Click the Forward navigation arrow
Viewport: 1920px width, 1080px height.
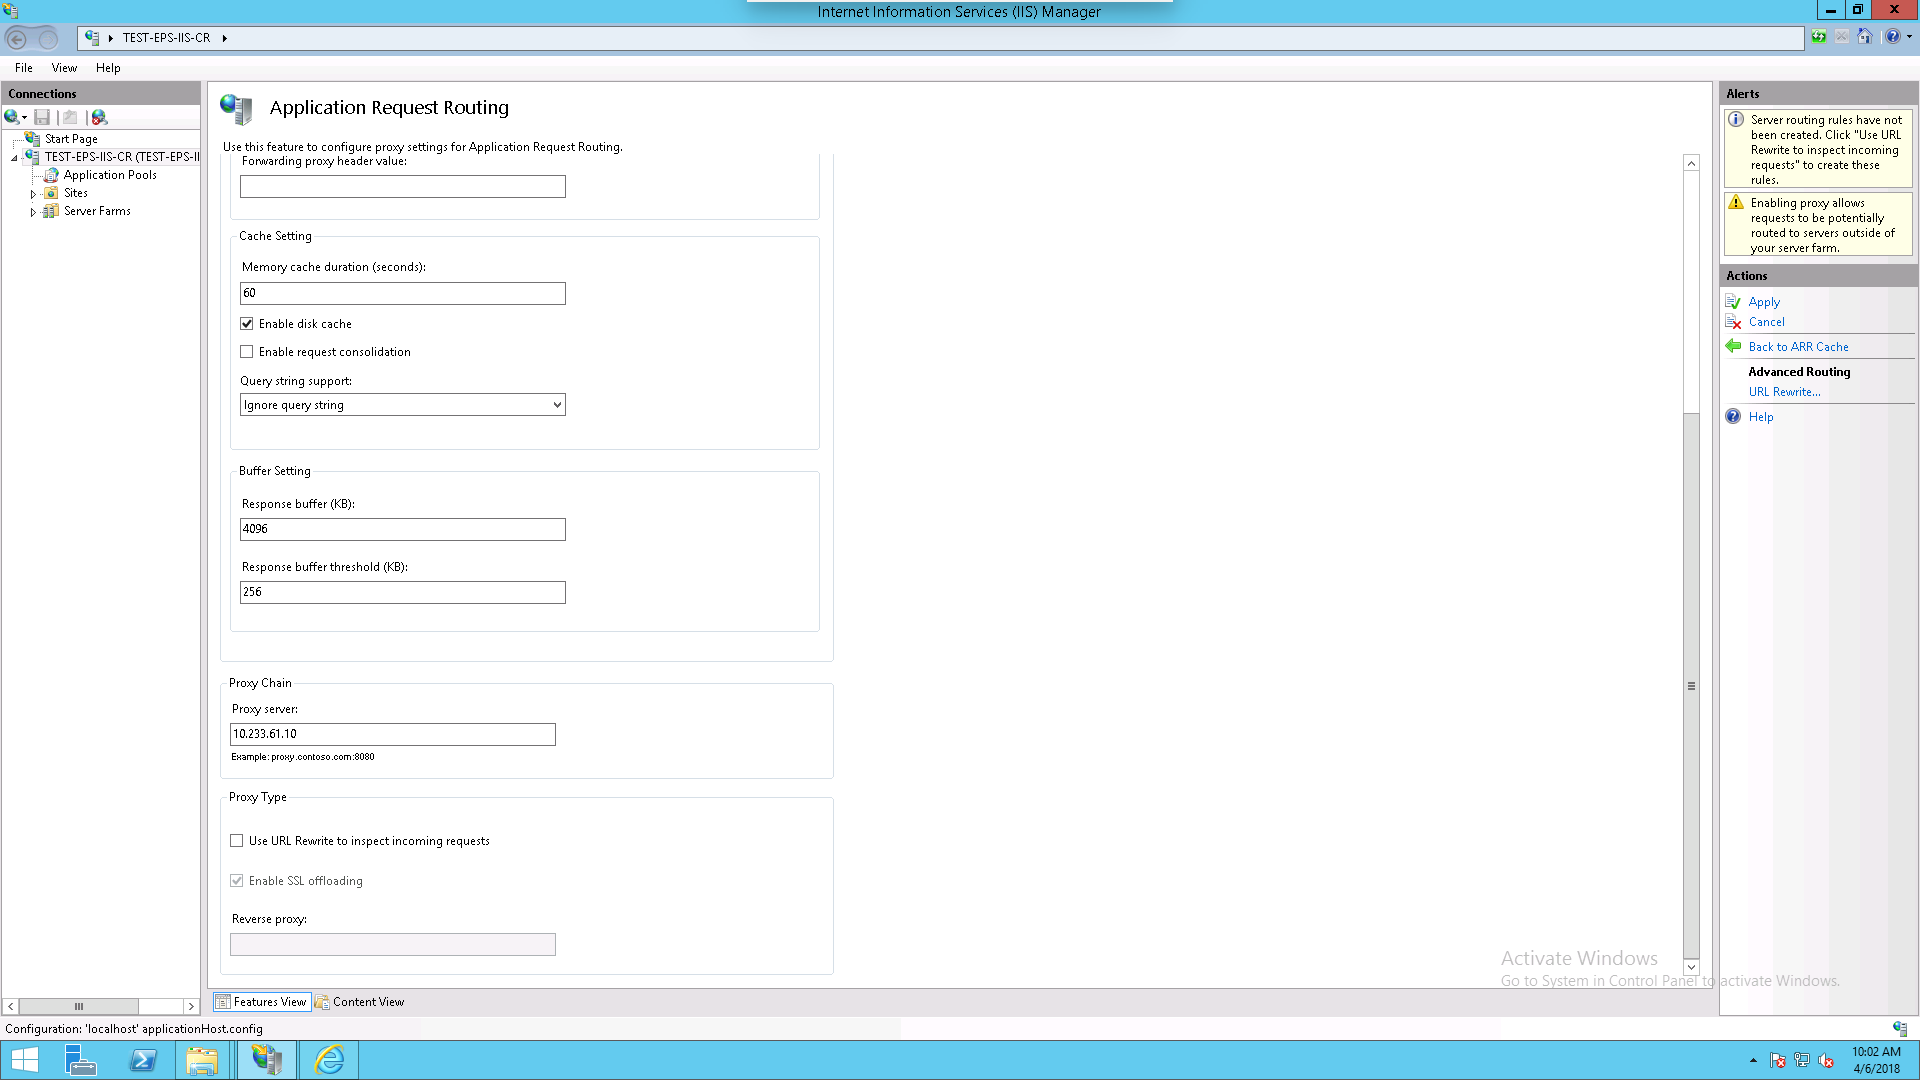point(47,38)
